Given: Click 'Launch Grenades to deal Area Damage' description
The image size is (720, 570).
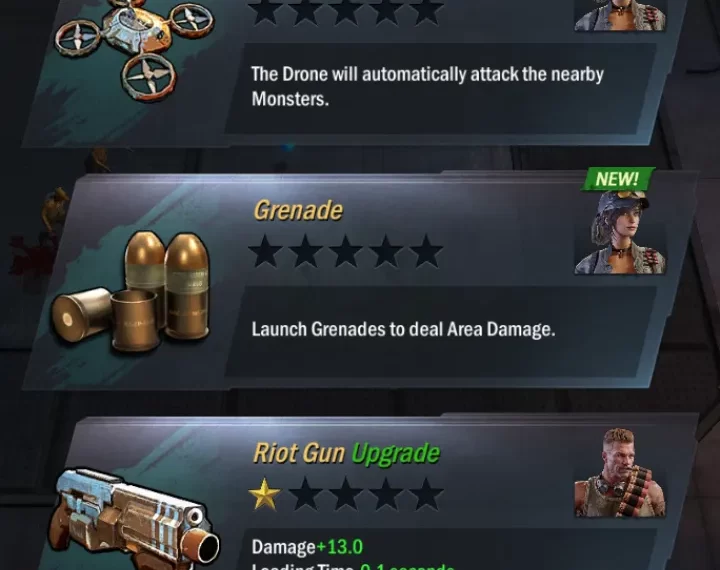Looking at the screenshot, I should pyautogui.click(x=404, y=329).
